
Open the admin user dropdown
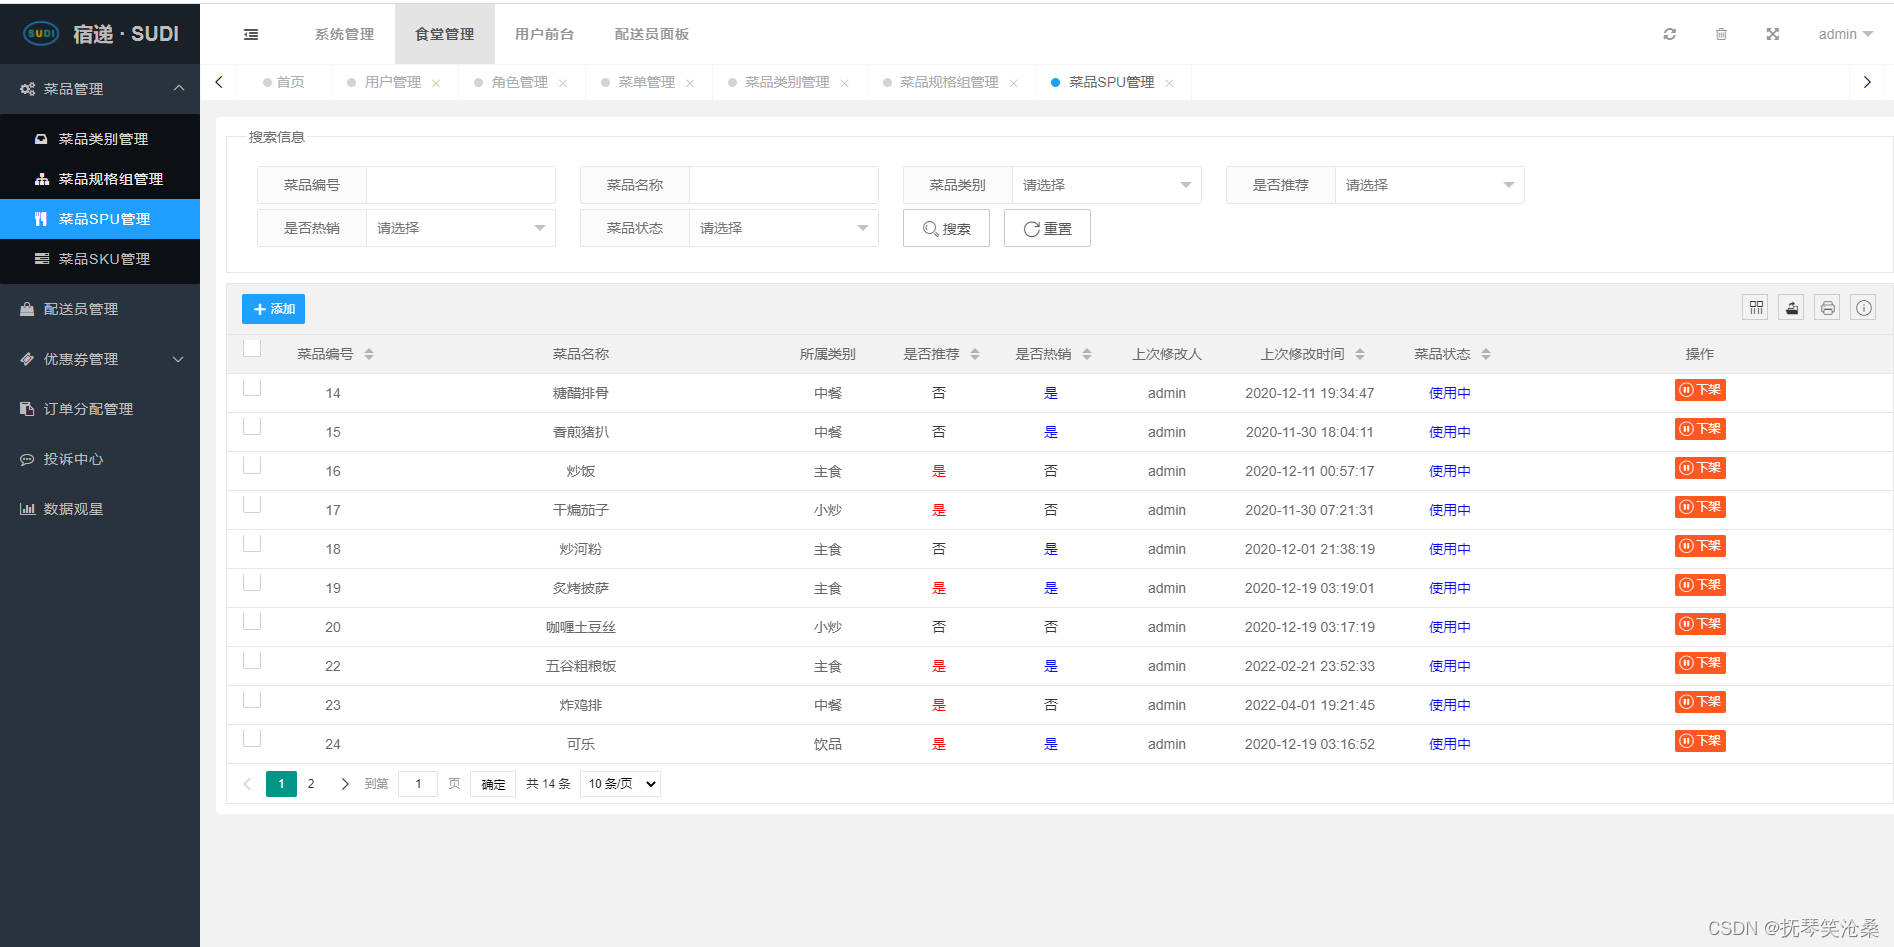[1845, 34]
